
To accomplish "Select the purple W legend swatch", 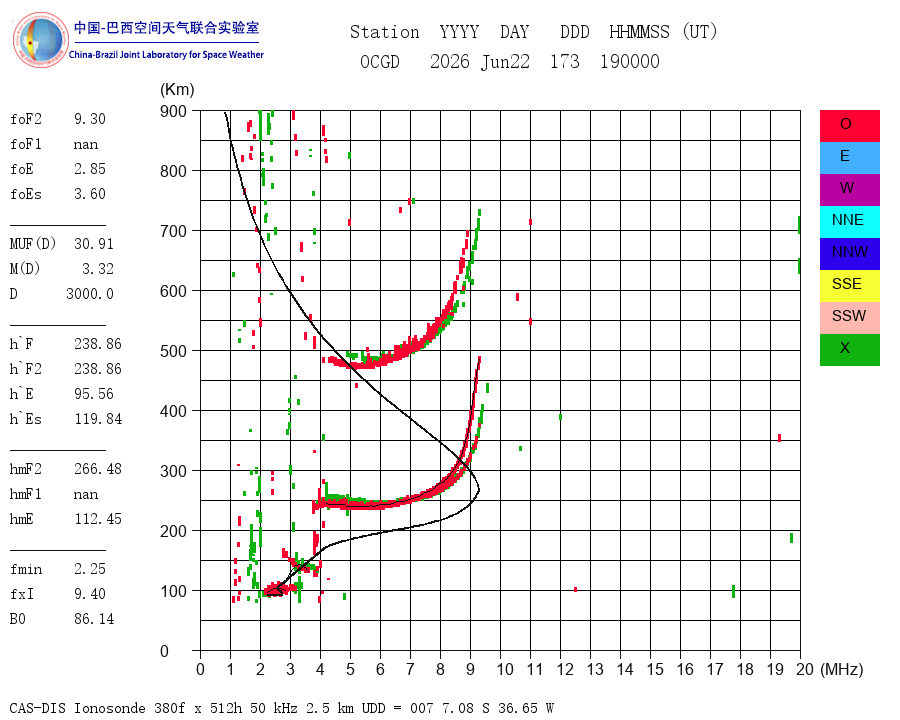I will coord(849,190).
